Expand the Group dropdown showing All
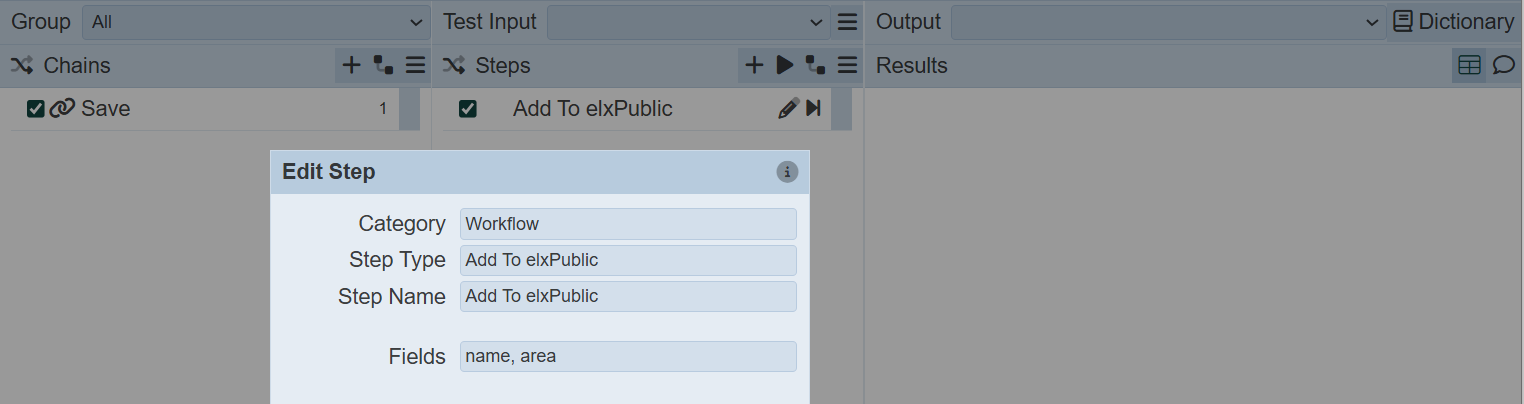This screenshot has height=404, width=1524. (x=255, y=22)
